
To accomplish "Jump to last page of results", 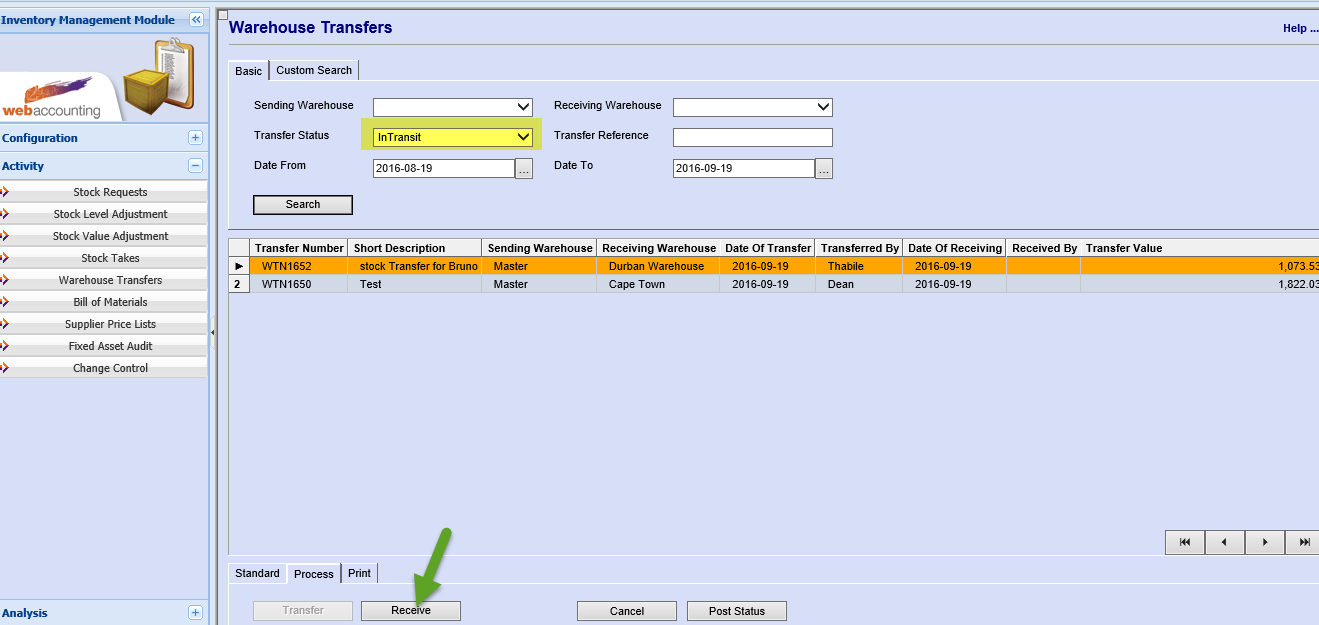I will [1304, 542].
